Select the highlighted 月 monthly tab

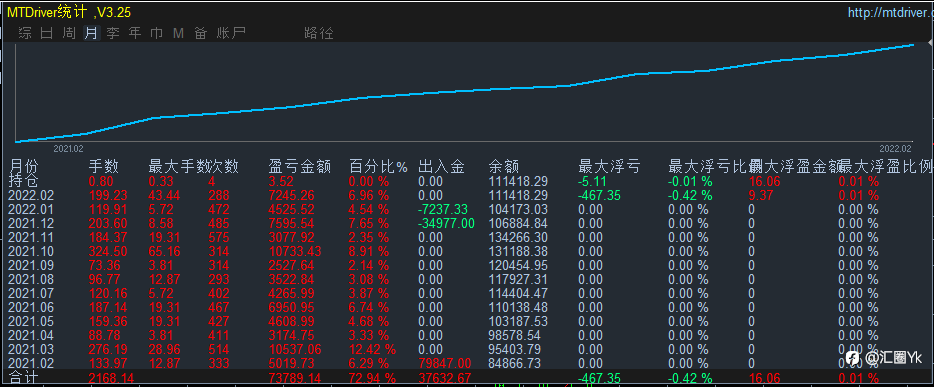91,33
